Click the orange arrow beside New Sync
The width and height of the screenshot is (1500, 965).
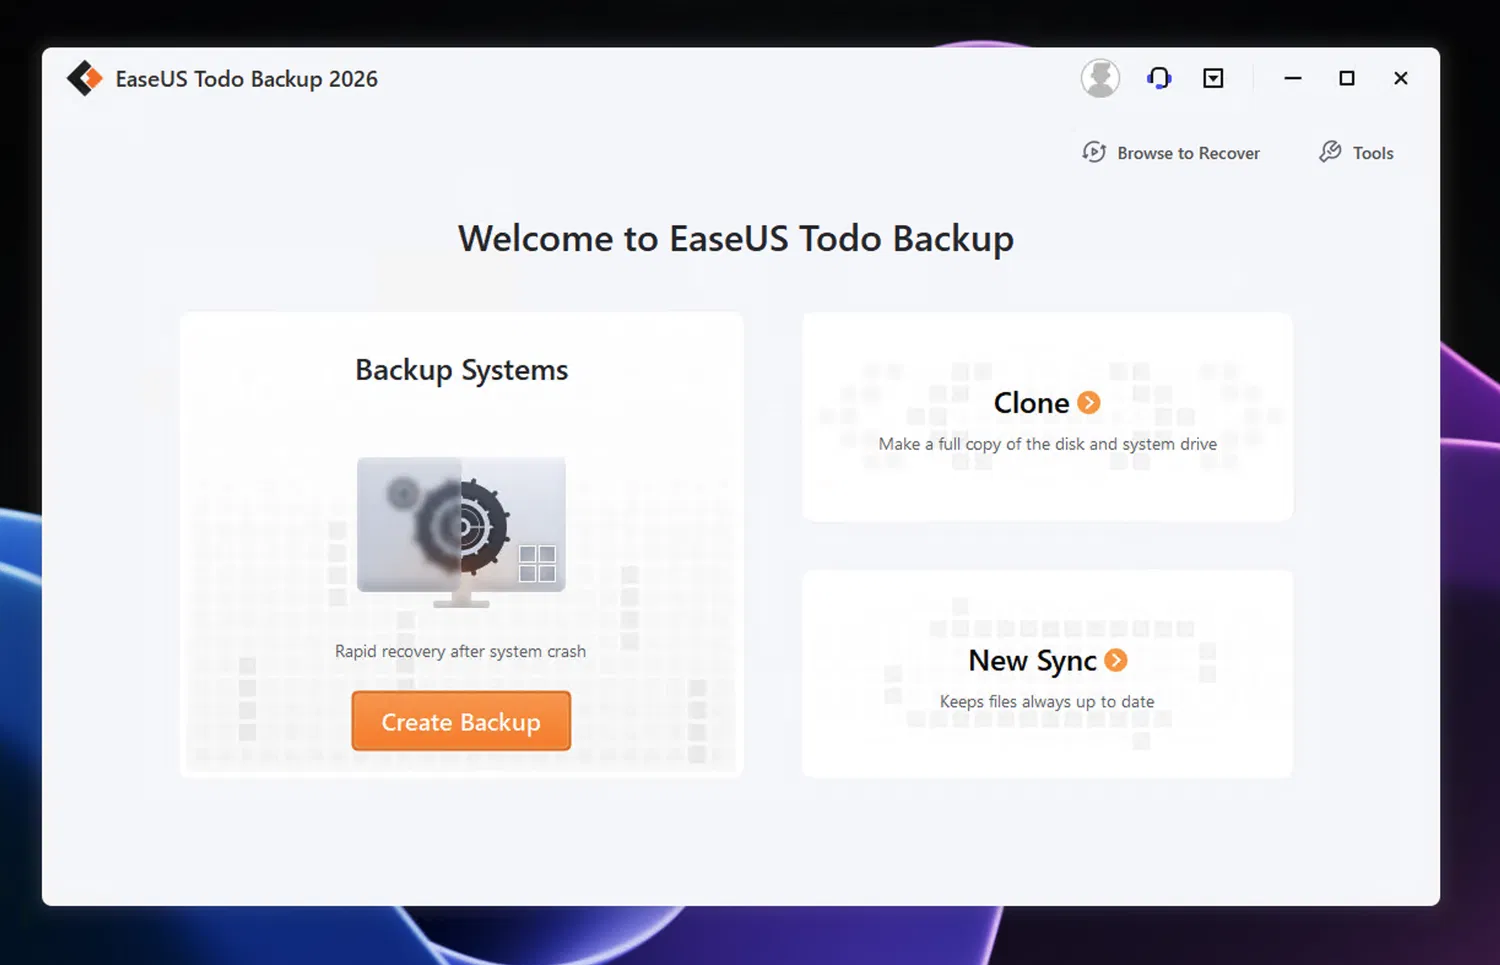click(x=1116, y=660)
